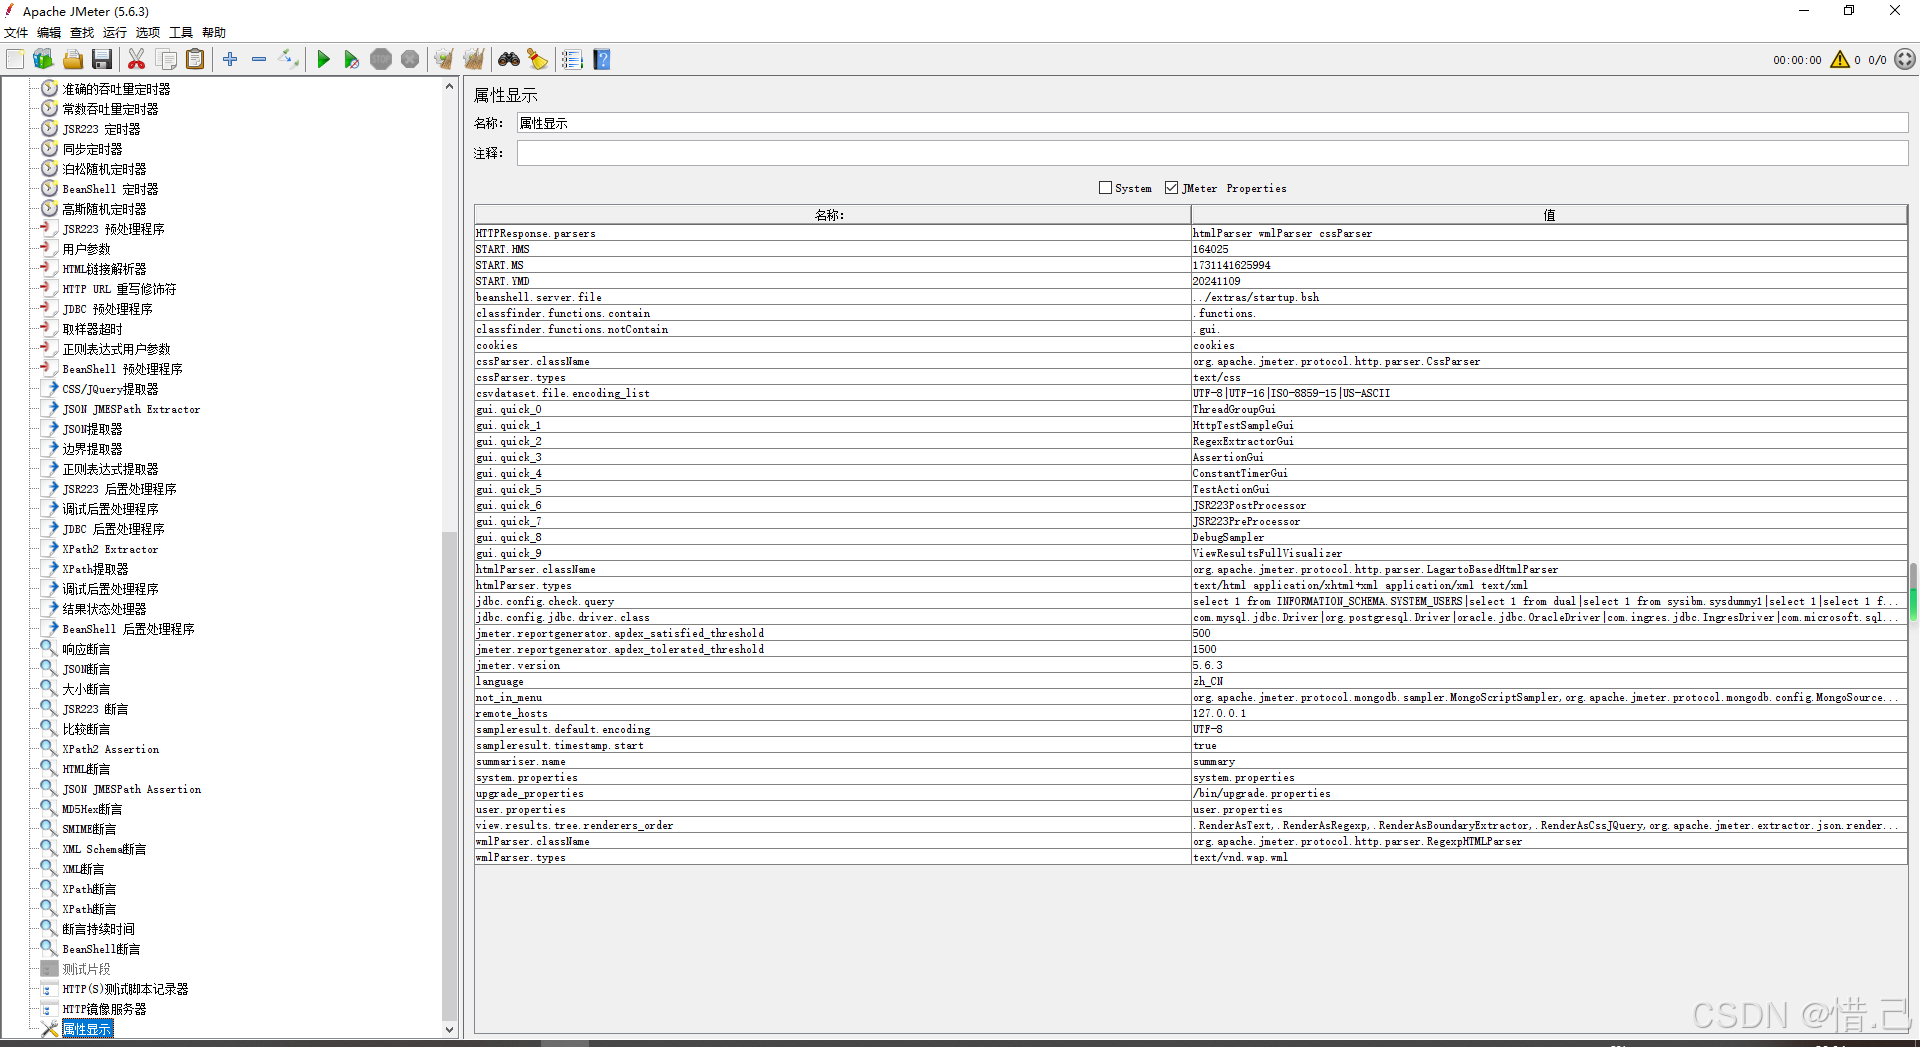Open Search with binoculars icon
Image resolution: width=1920 pixels, height=1047 pixels.
pos(509,59)
